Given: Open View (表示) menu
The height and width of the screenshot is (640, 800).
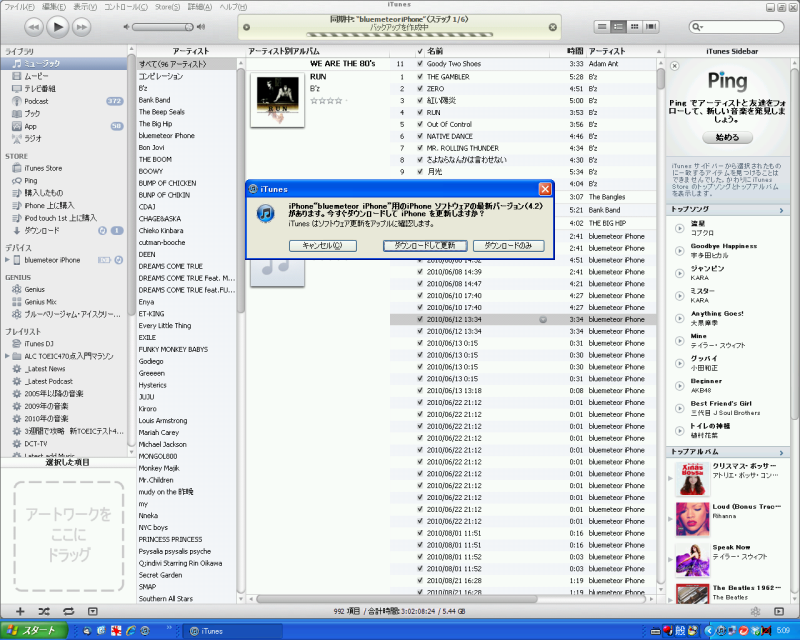Looking at the screenshot, I should (x=85, y=7).
